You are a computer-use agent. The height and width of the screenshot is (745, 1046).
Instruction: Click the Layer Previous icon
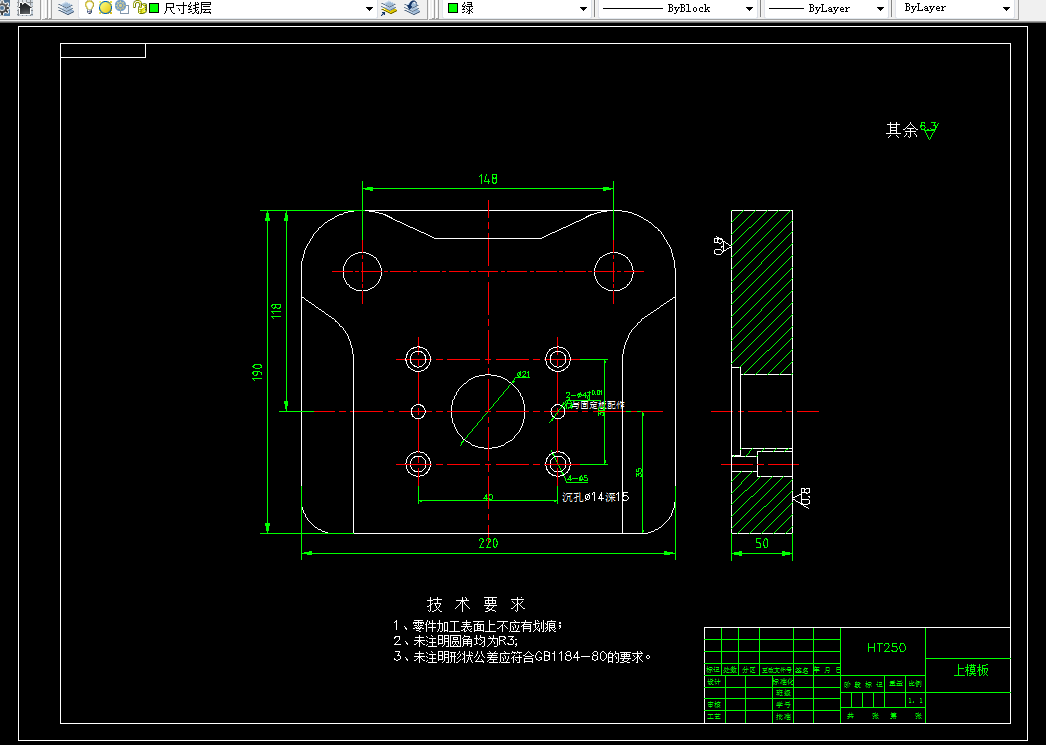412,8
